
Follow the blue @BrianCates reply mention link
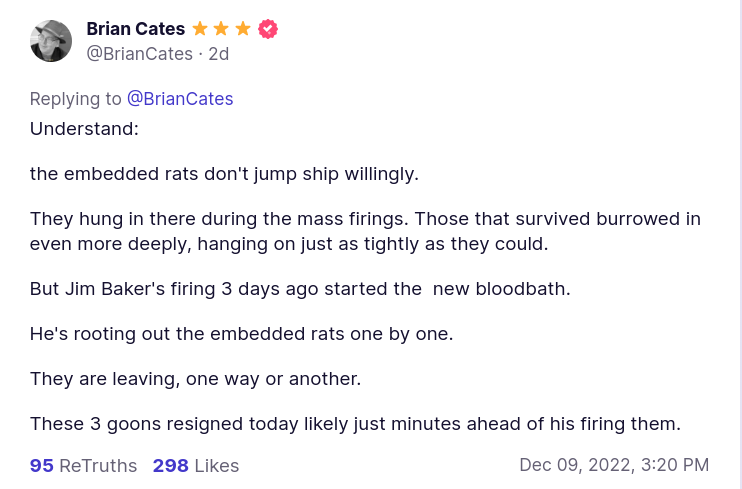tap(180, 99)
